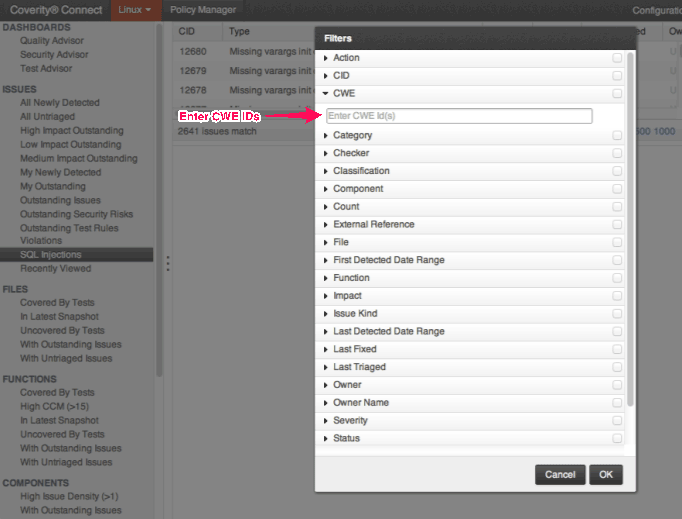Viewport: 682px width, 519px height.
Task: Check the Component filter checkbox
Action: point(617,189)
